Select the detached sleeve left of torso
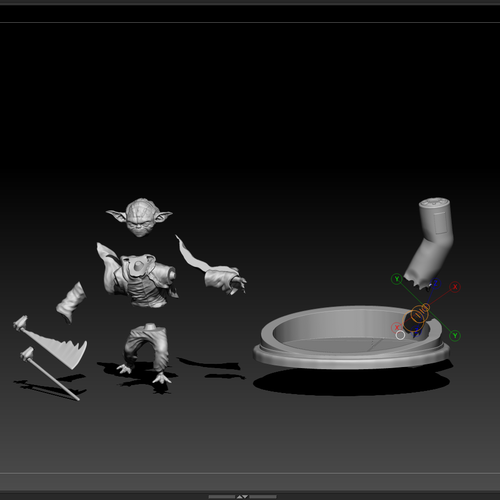 (x=71, y=302)
